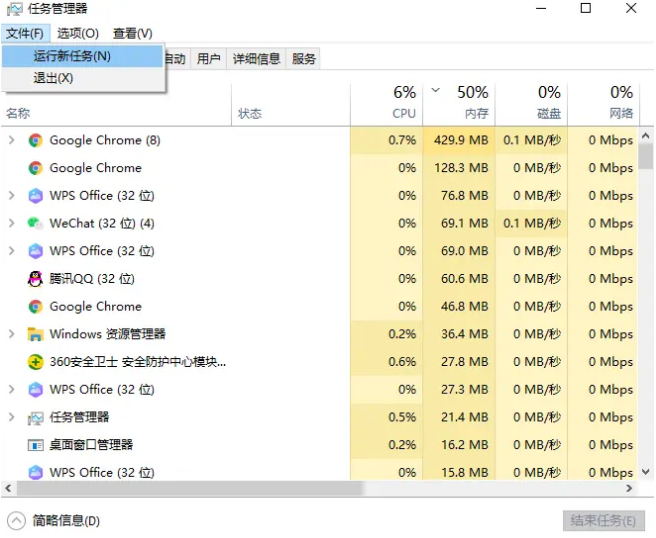The image size is (656, 538).
Task: Select the WeChat process icon
Action: pos(35,224)
